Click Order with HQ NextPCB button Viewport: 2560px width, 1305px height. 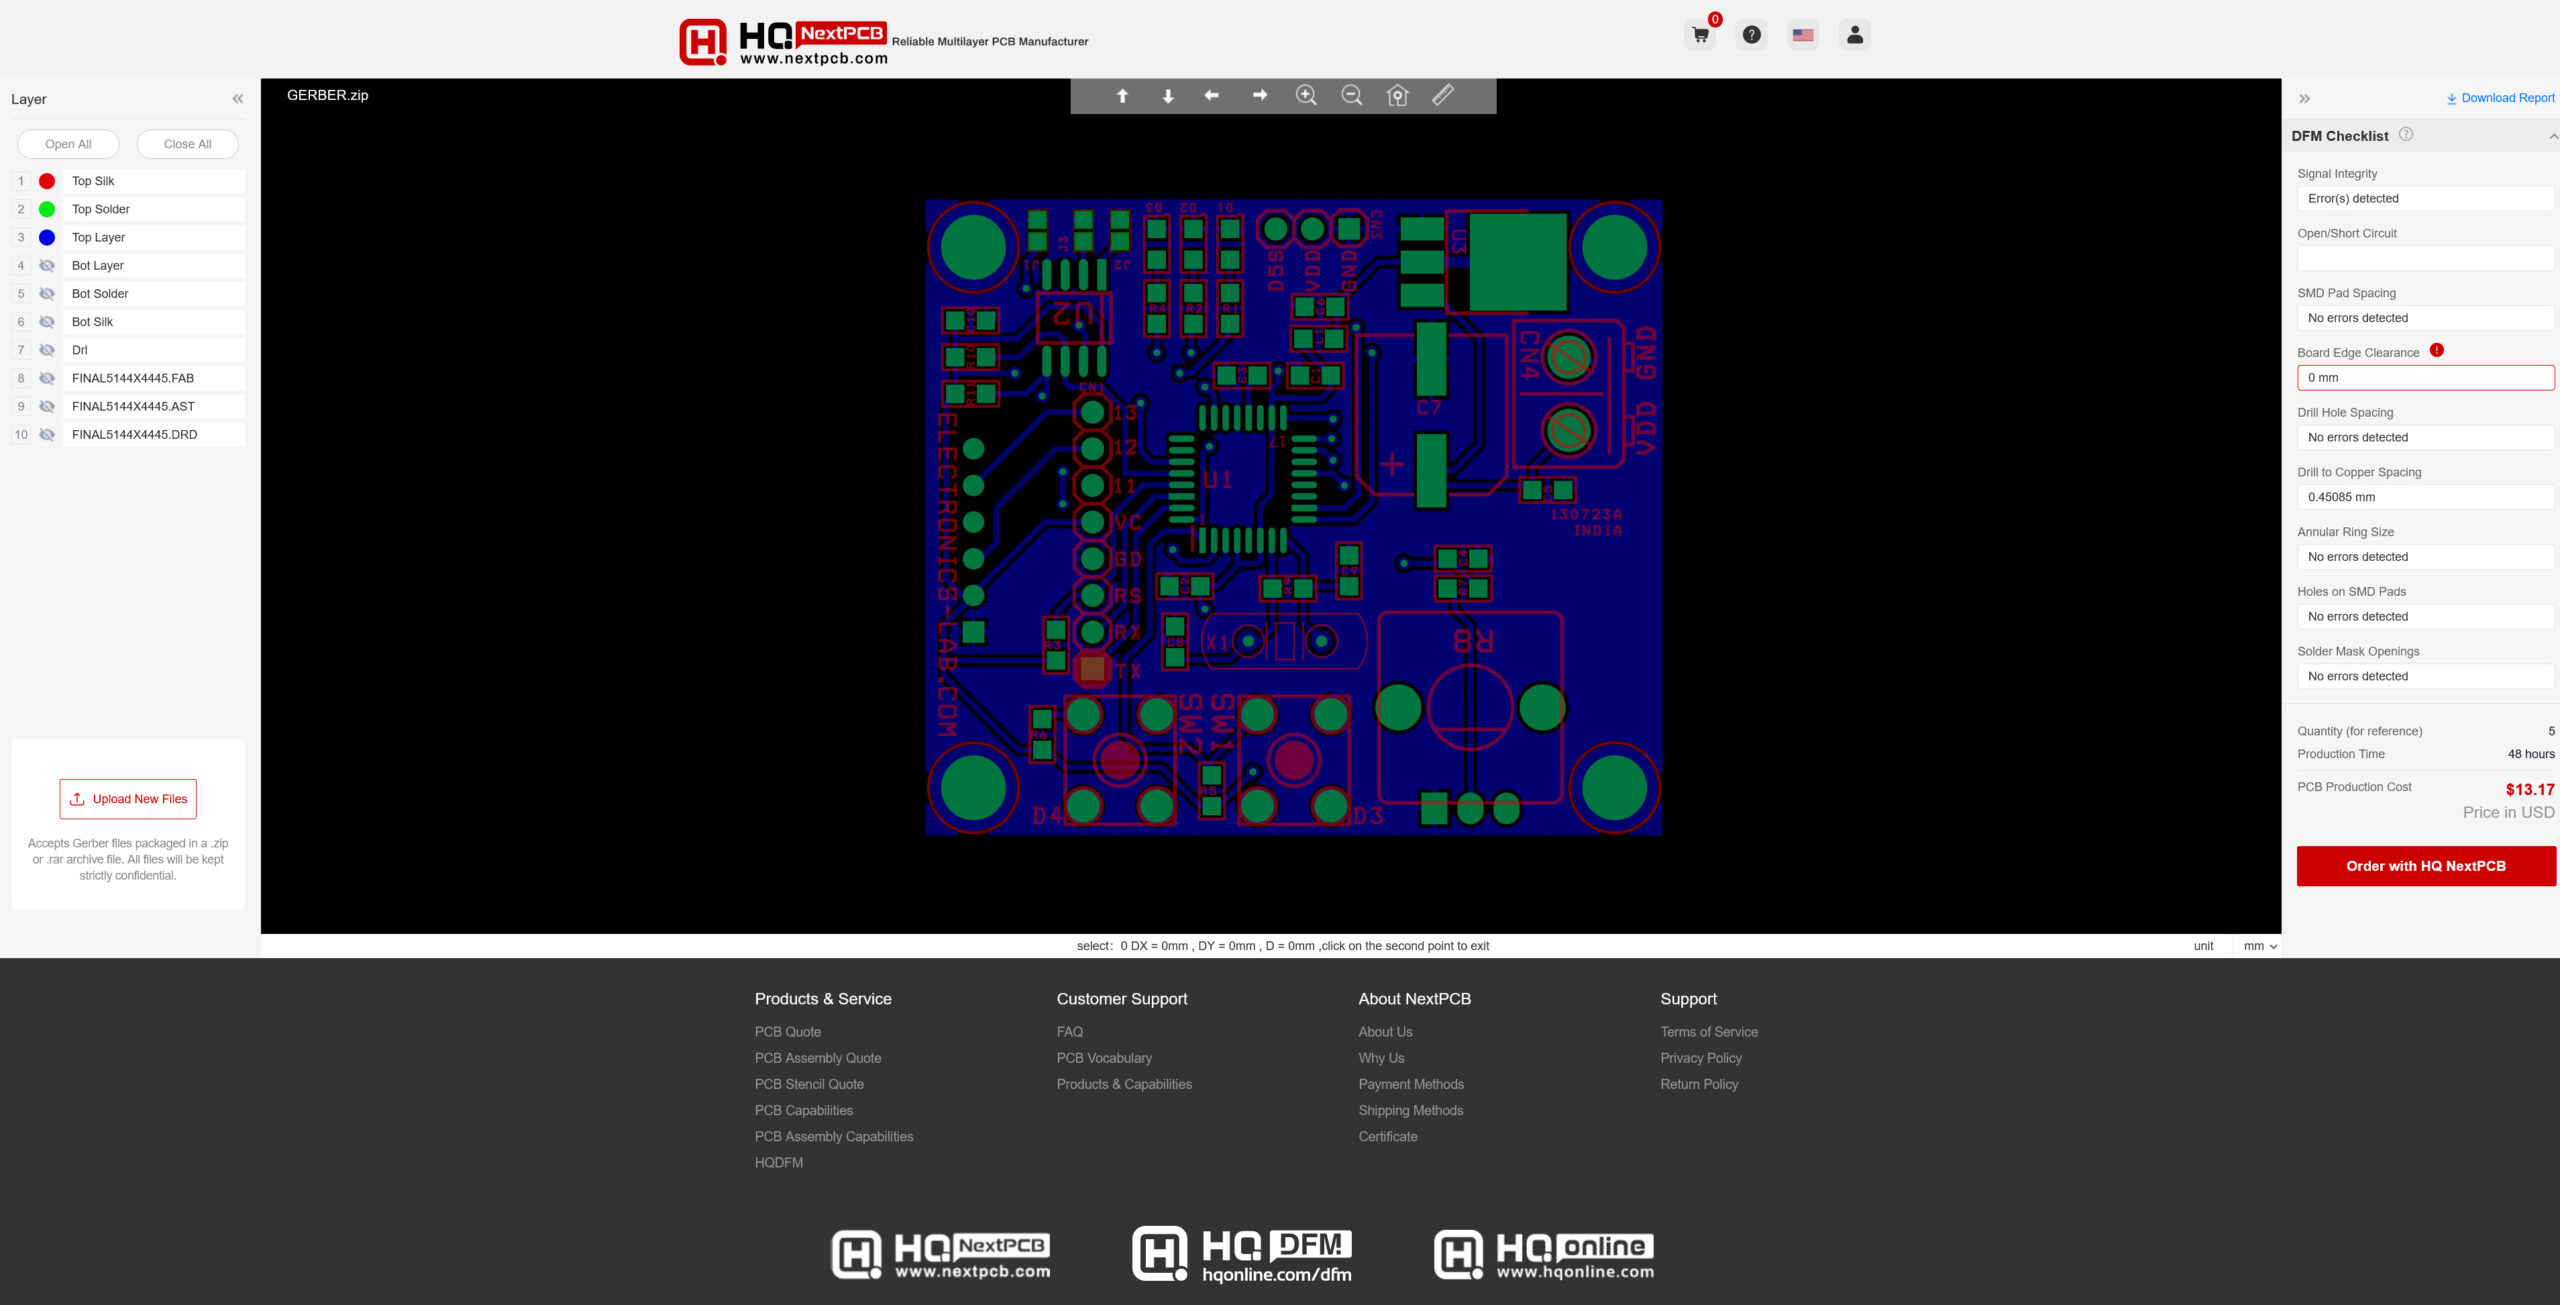pos(2425,866)
